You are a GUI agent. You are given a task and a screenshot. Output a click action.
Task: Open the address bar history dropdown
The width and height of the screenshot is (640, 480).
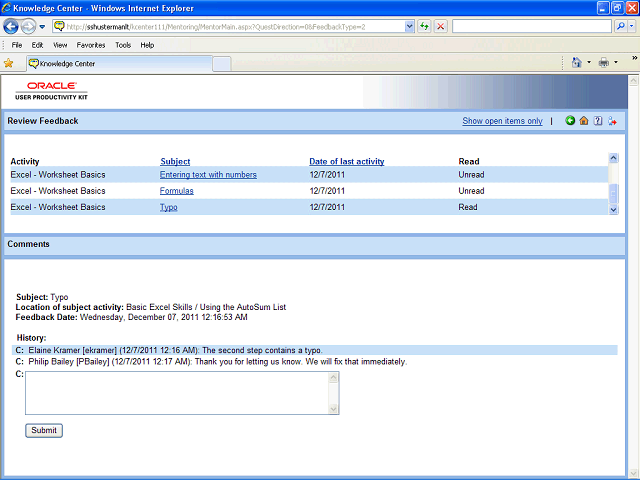click(x=409, y=27)
